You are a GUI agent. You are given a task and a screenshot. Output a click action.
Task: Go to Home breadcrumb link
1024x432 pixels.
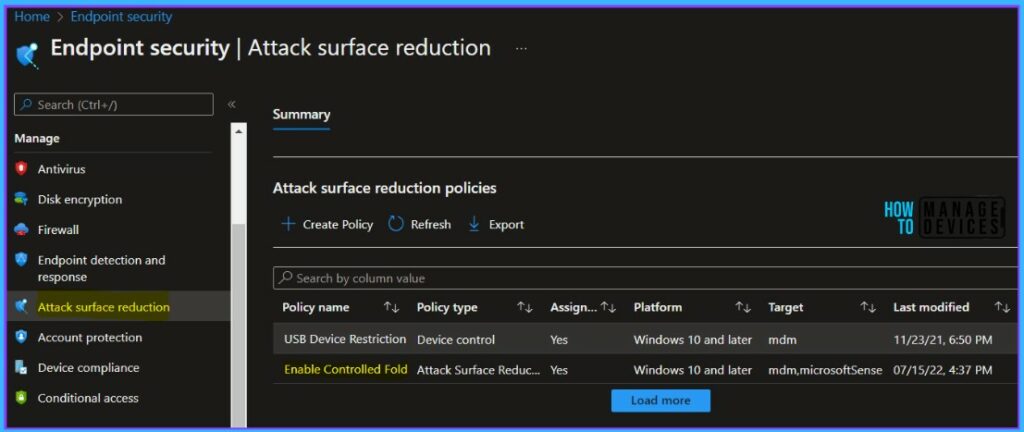pyautogui.click(x=32, y=17)
